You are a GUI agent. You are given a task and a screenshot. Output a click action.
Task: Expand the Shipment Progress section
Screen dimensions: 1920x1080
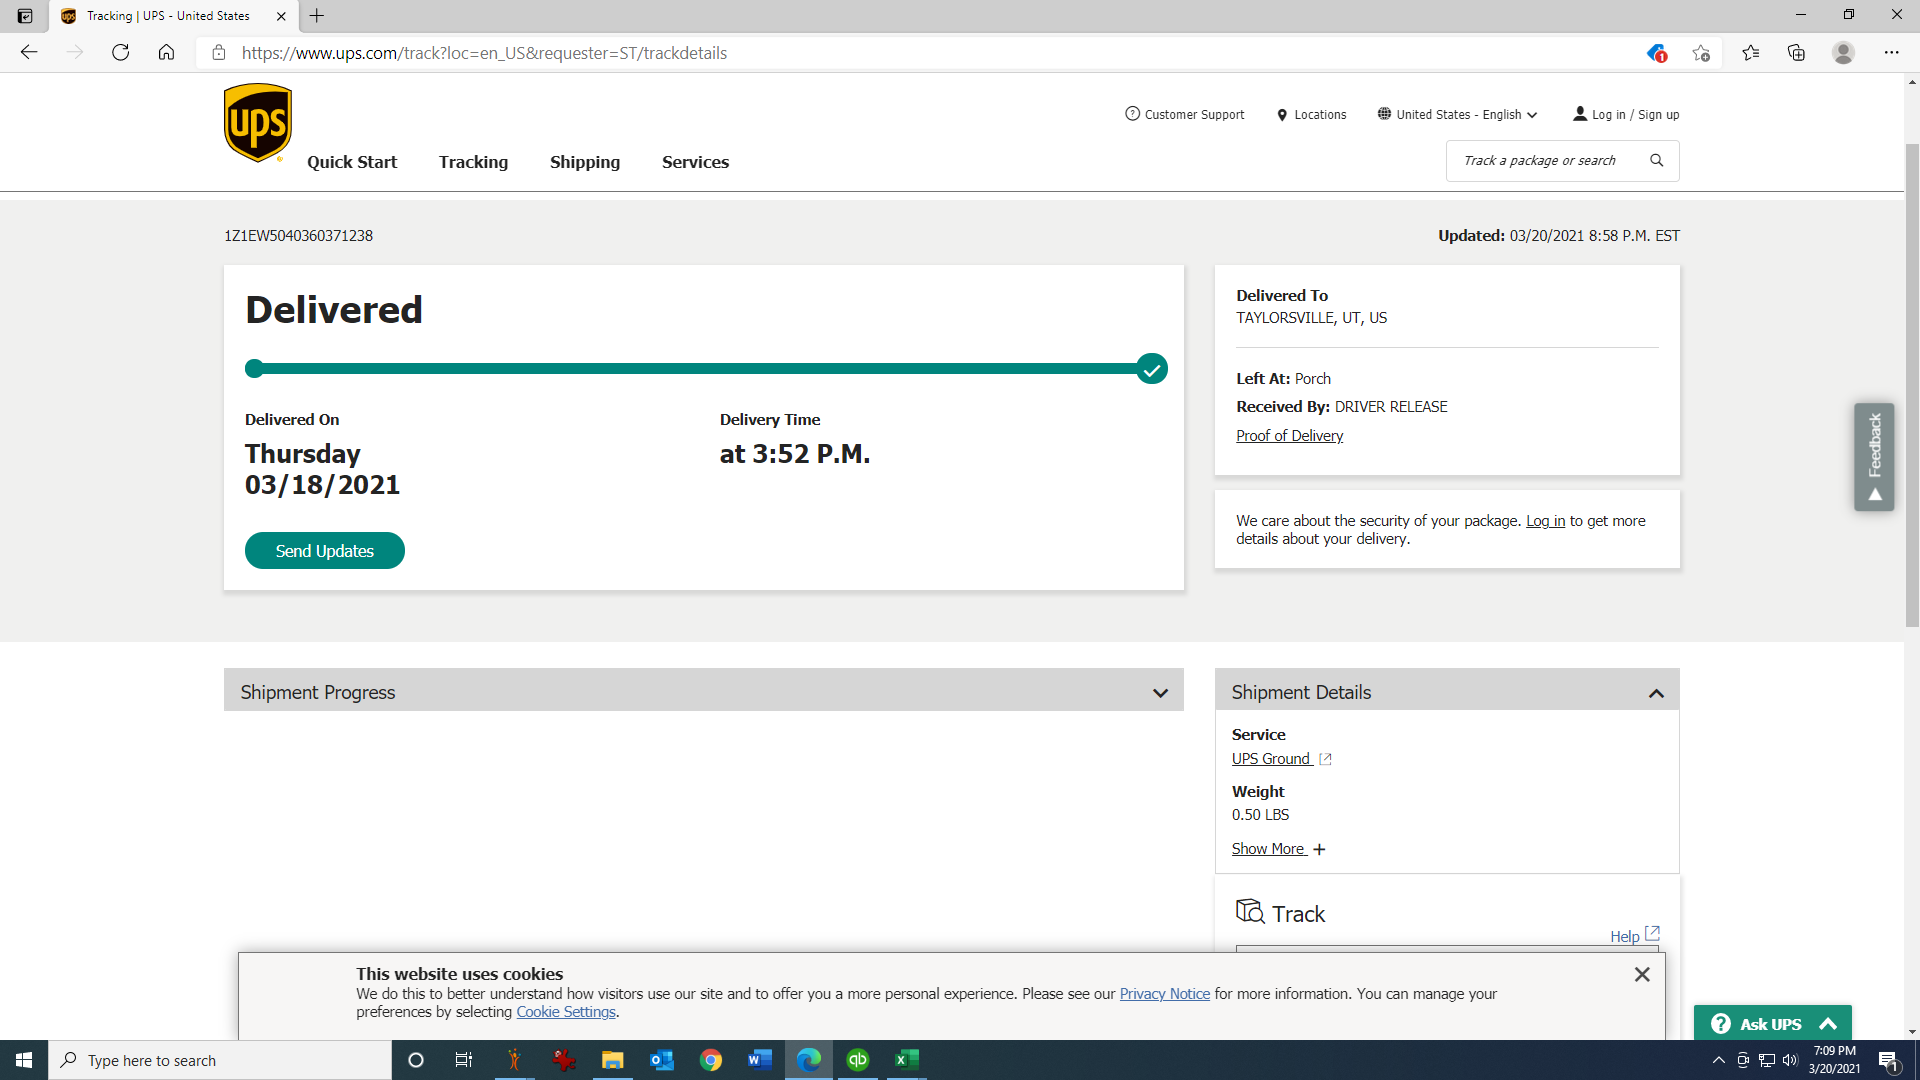(x=1160, y=692)
